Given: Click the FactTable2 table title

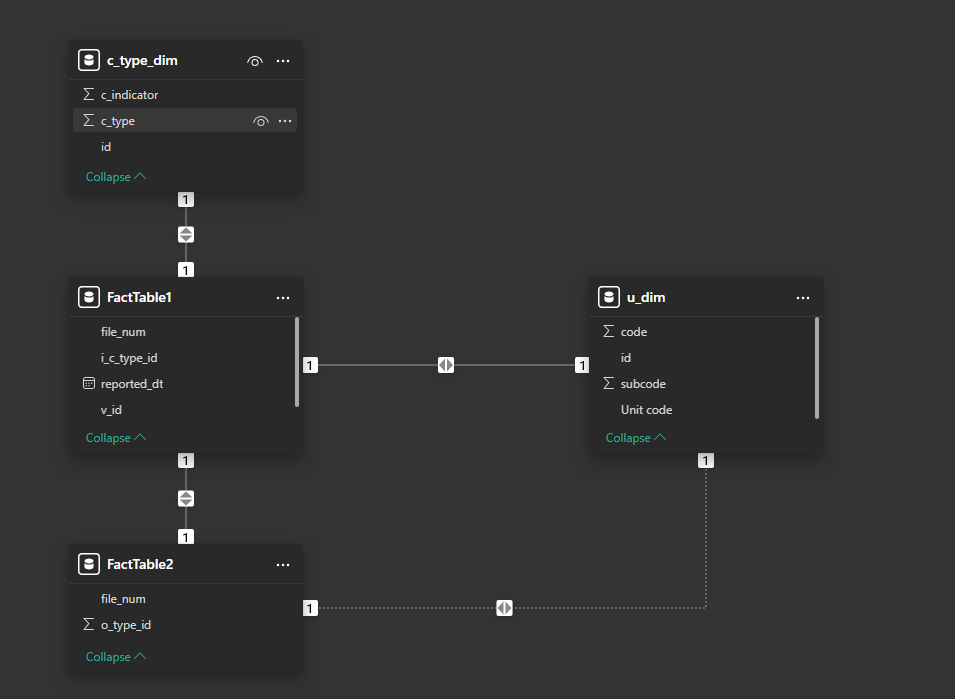Looking at the screenshot, I should tap(140, 564).
